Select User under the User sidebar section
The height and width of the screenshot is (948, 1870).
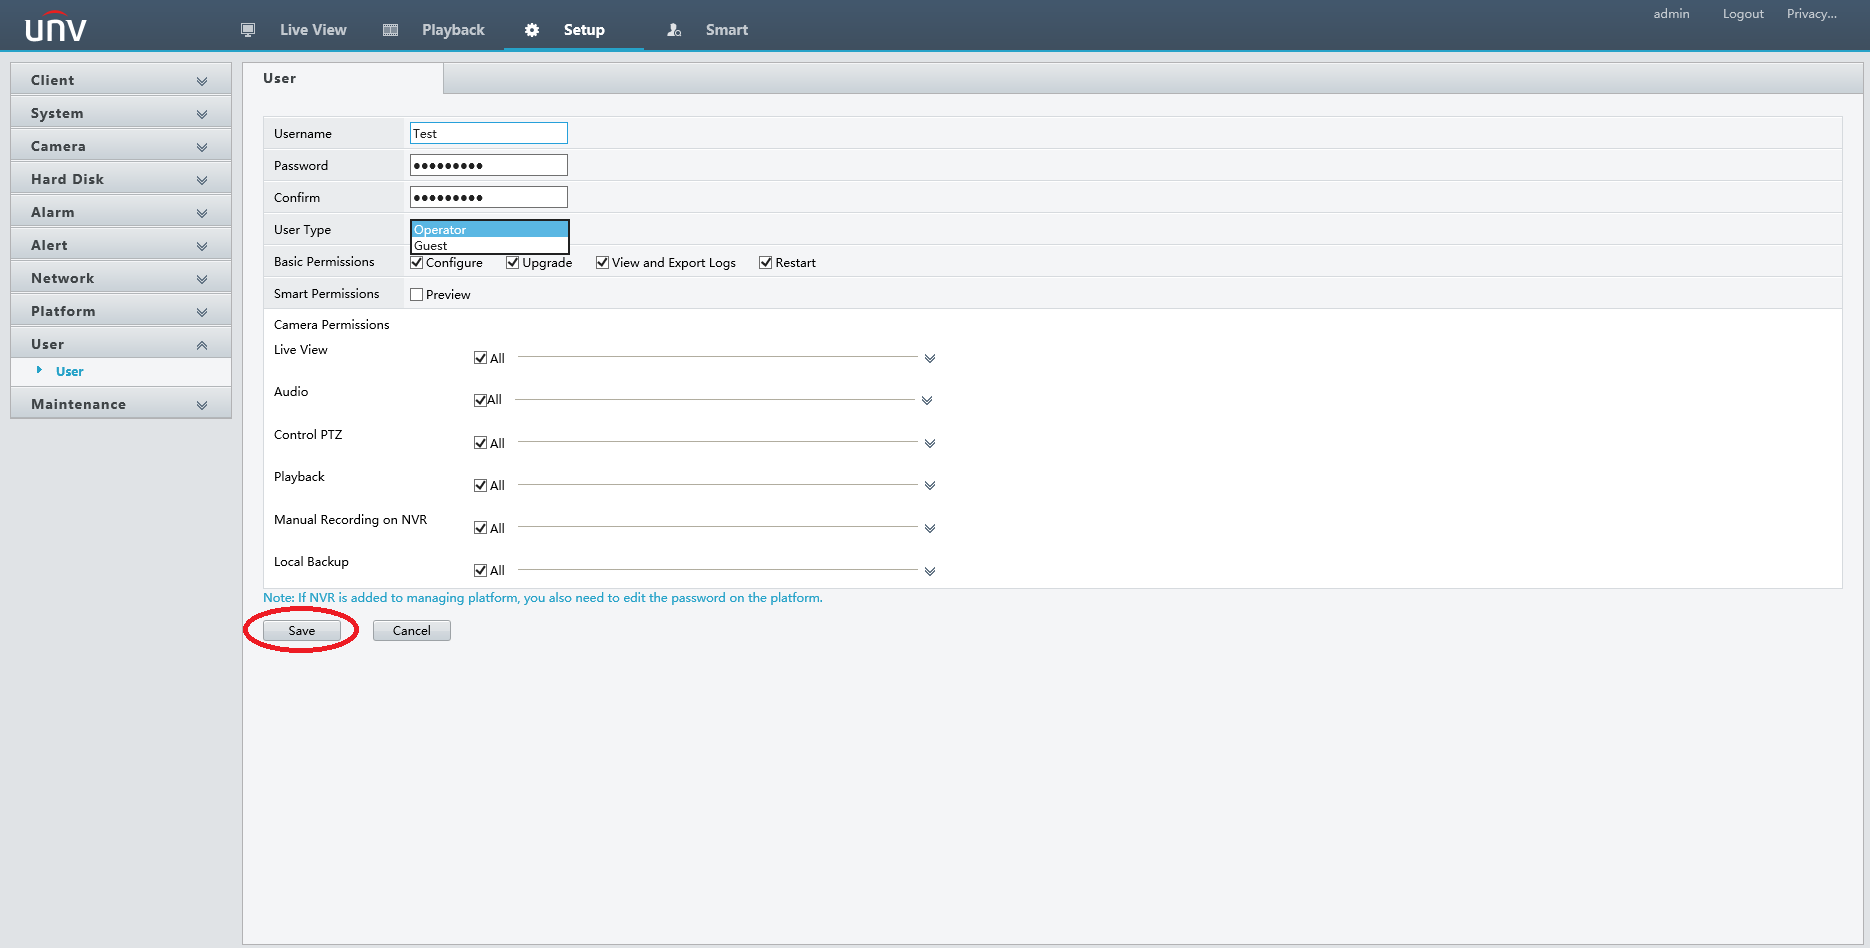[x=68, y=371]
